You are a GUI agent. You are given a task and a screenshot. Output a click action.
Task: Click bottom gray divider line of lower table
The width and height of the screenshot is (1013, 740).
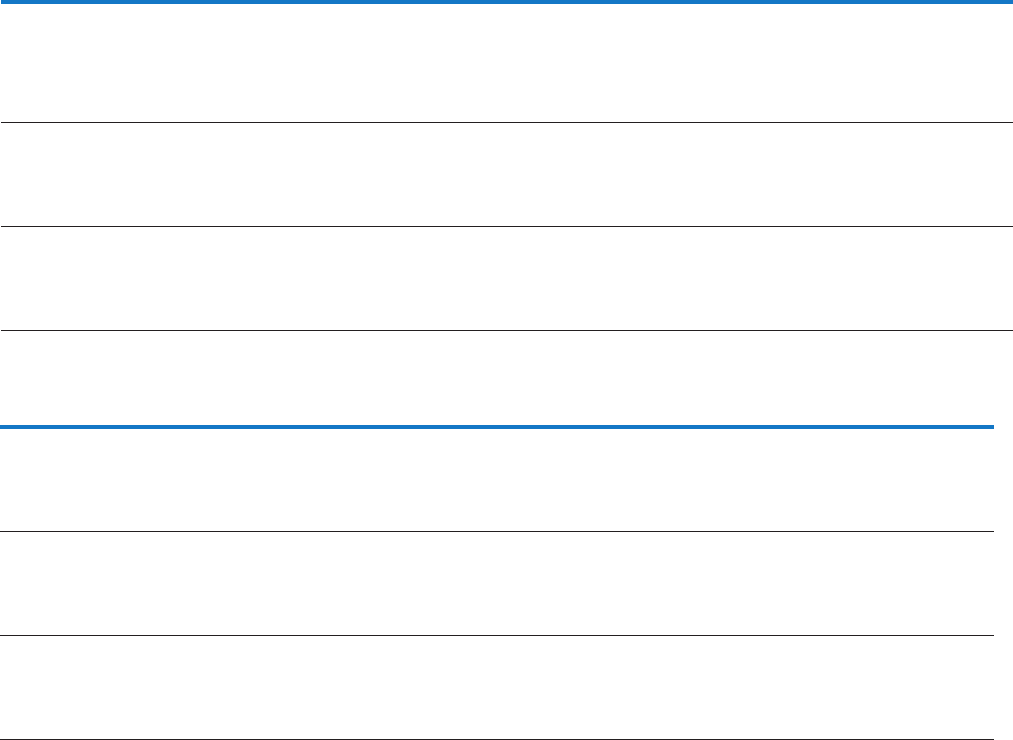click(x=497, y=739)
